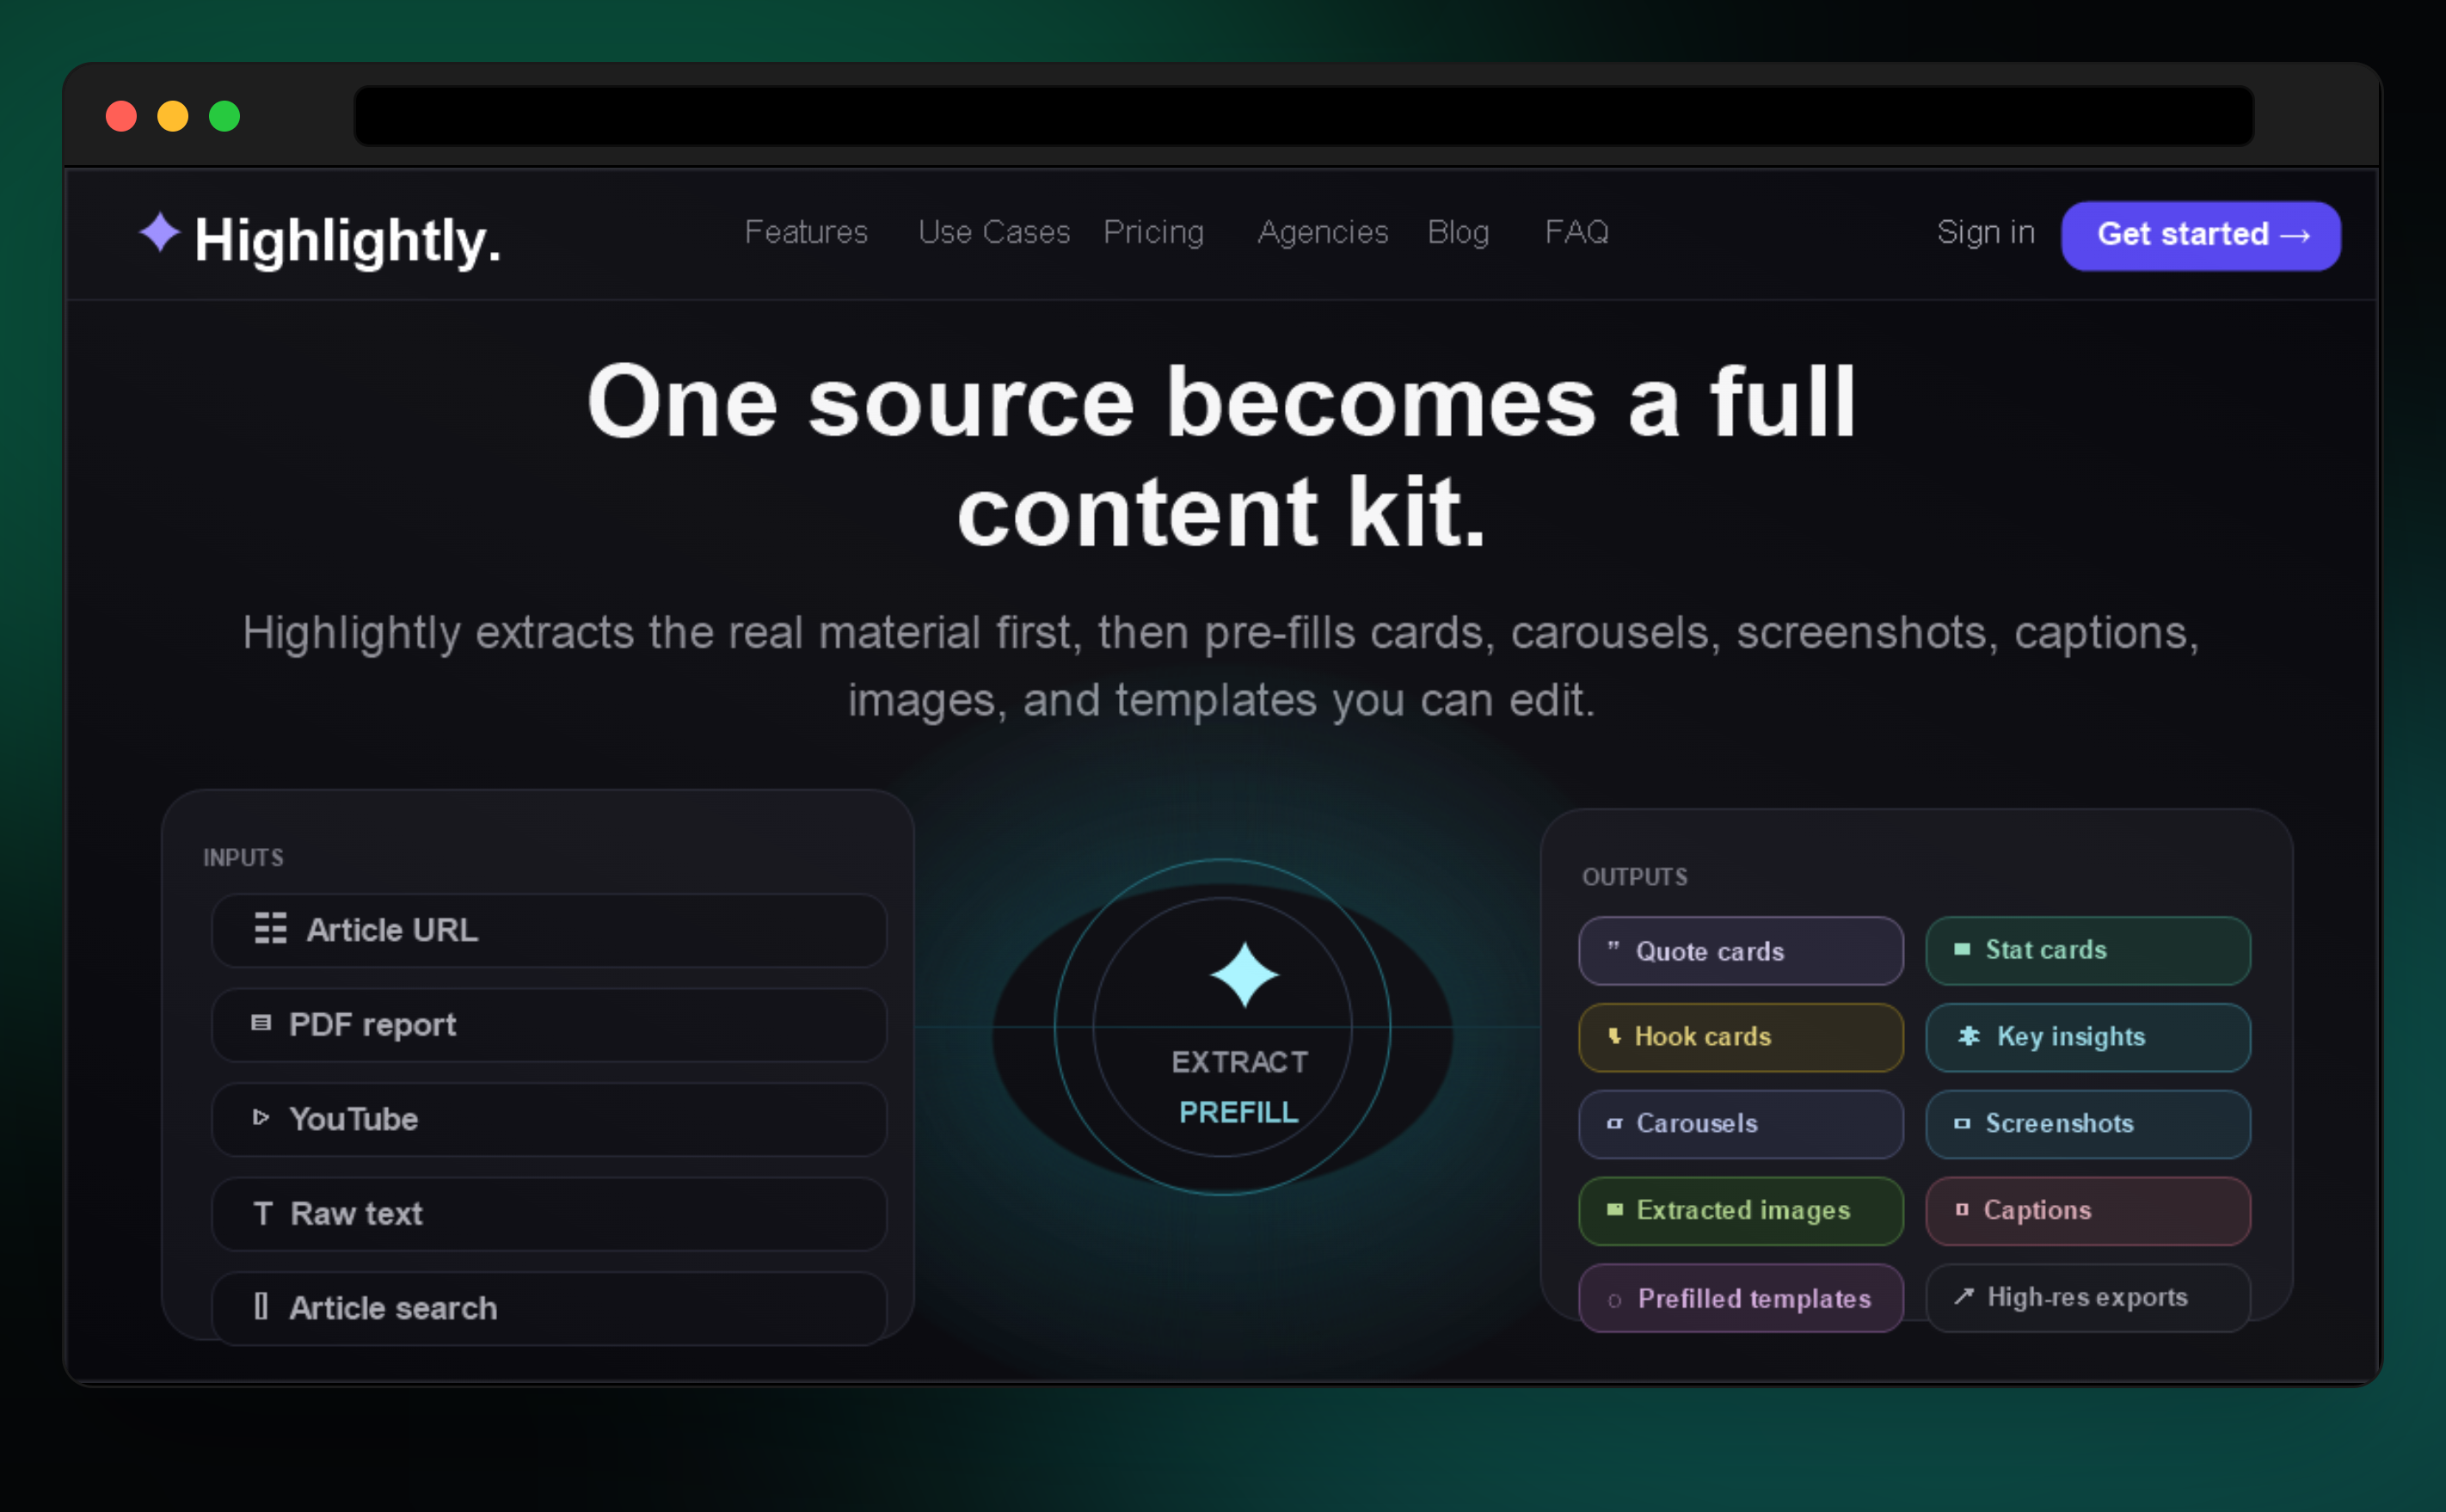Click the Get started button
This screenshot has width=2446, height=1512.
[x=2201, y=235]
